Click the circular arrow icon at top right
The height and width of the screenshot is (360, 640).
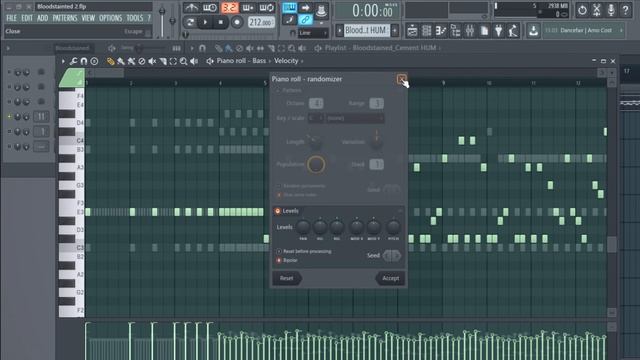tap(582, 10)
